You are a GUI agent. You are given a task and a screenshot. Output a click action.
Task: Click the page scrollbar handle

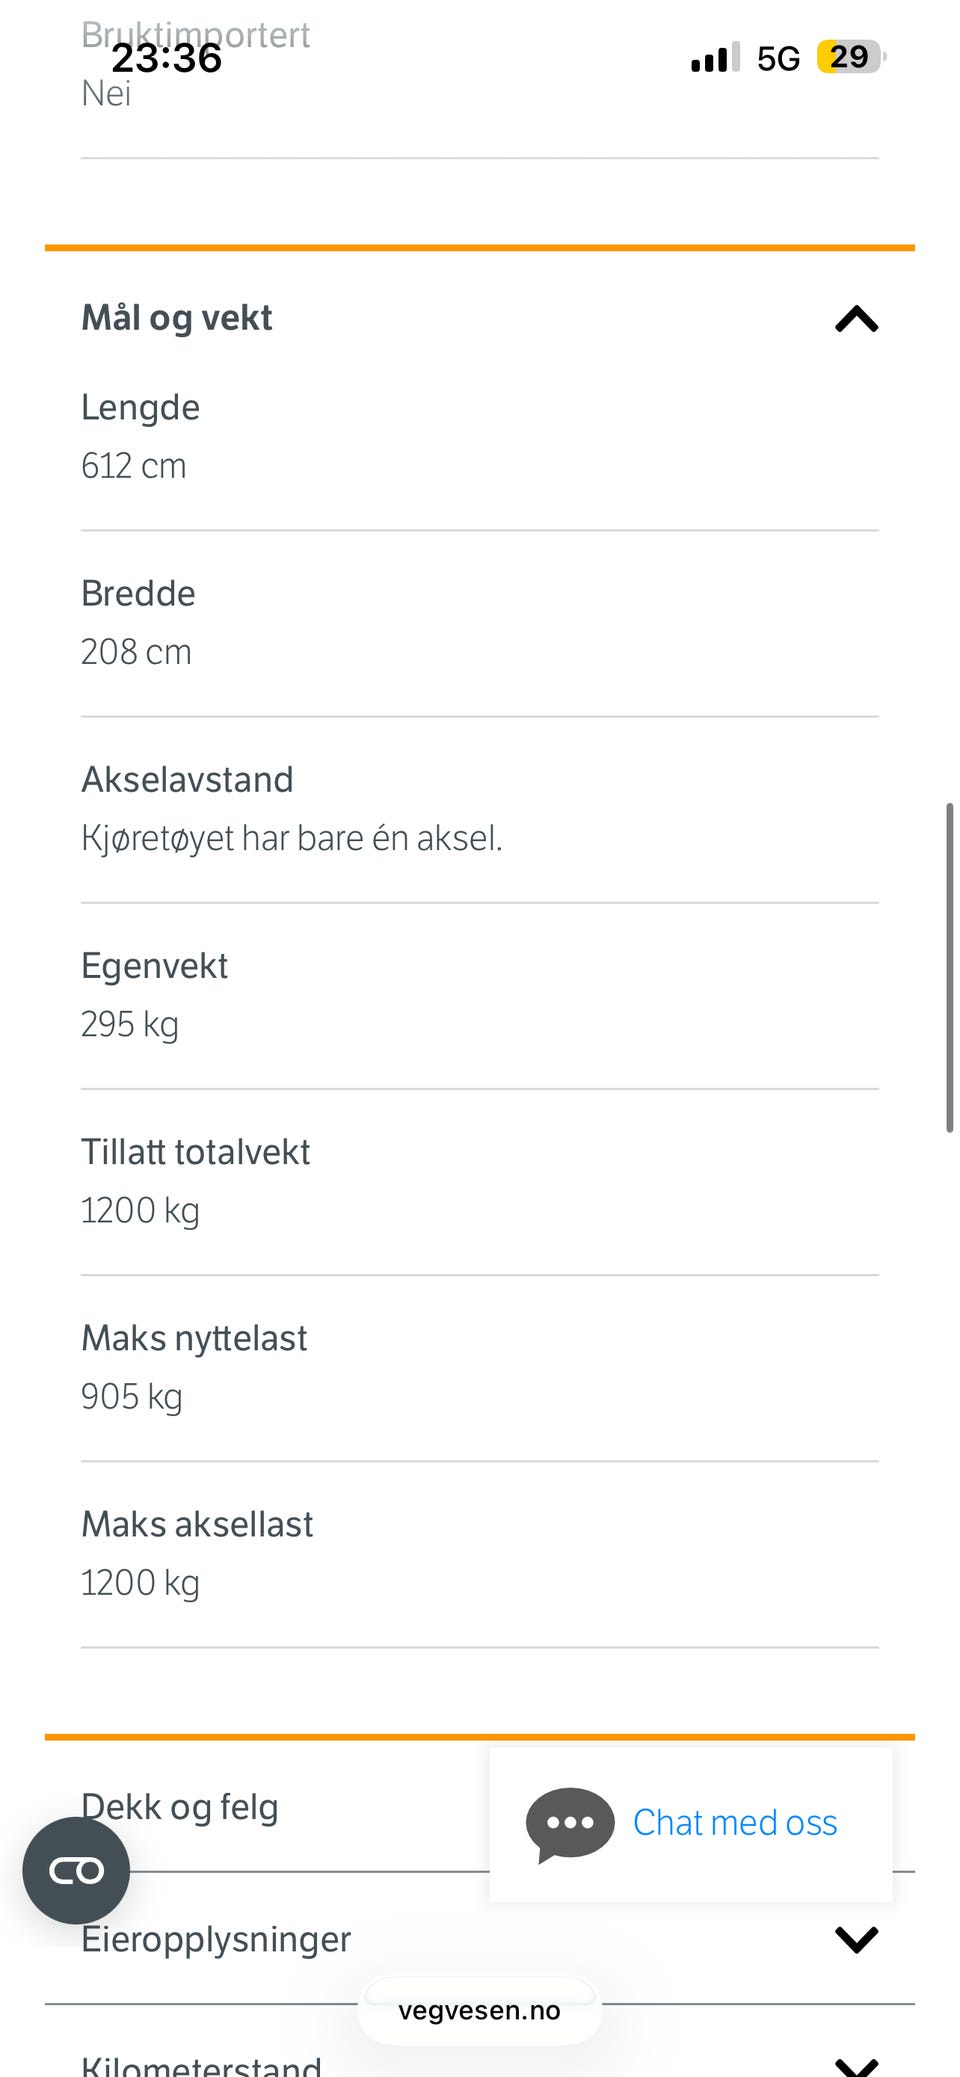pos(949,967)
